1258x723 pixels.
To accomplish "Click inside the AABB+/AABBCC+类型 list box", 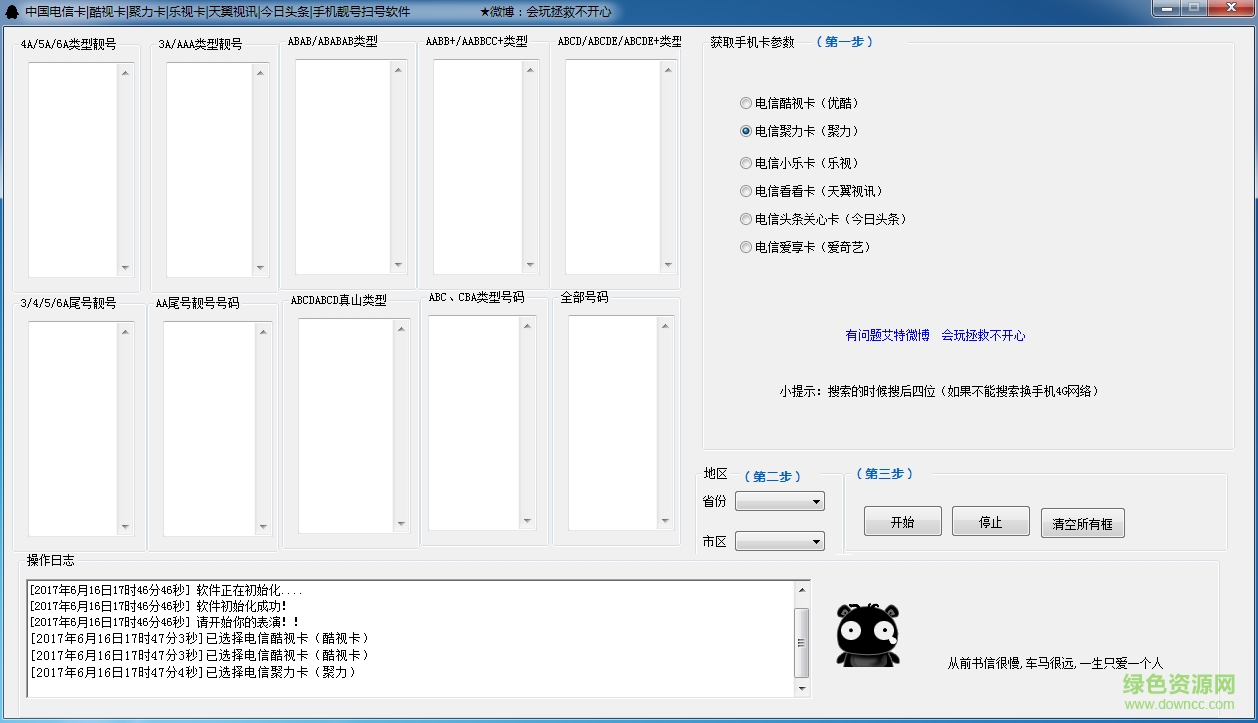I will tap(475, 165).
